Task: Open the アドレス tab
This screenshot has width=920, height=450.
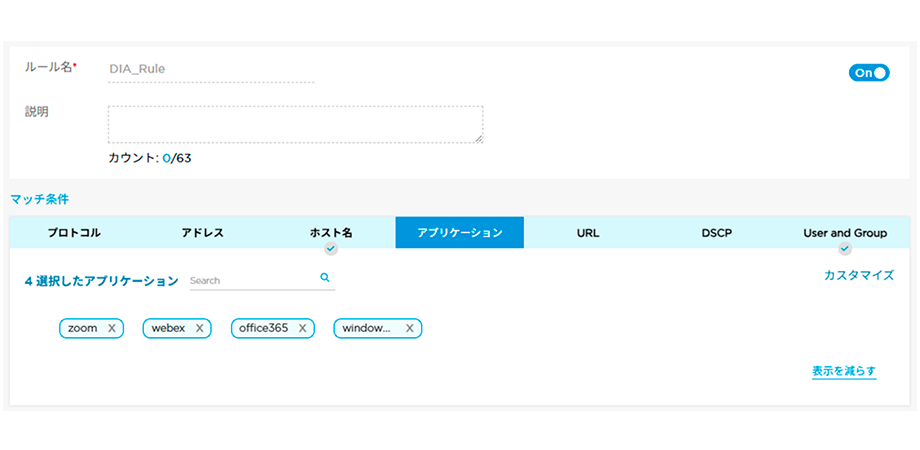Action: pos(202,233)
